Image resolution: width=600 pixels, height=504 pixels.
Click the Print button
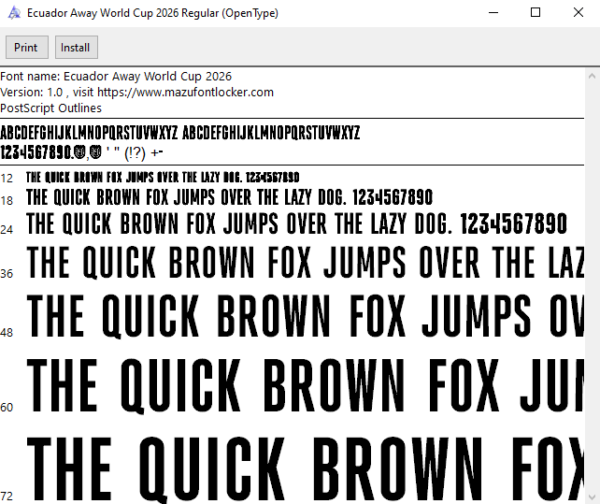point(27,47)
